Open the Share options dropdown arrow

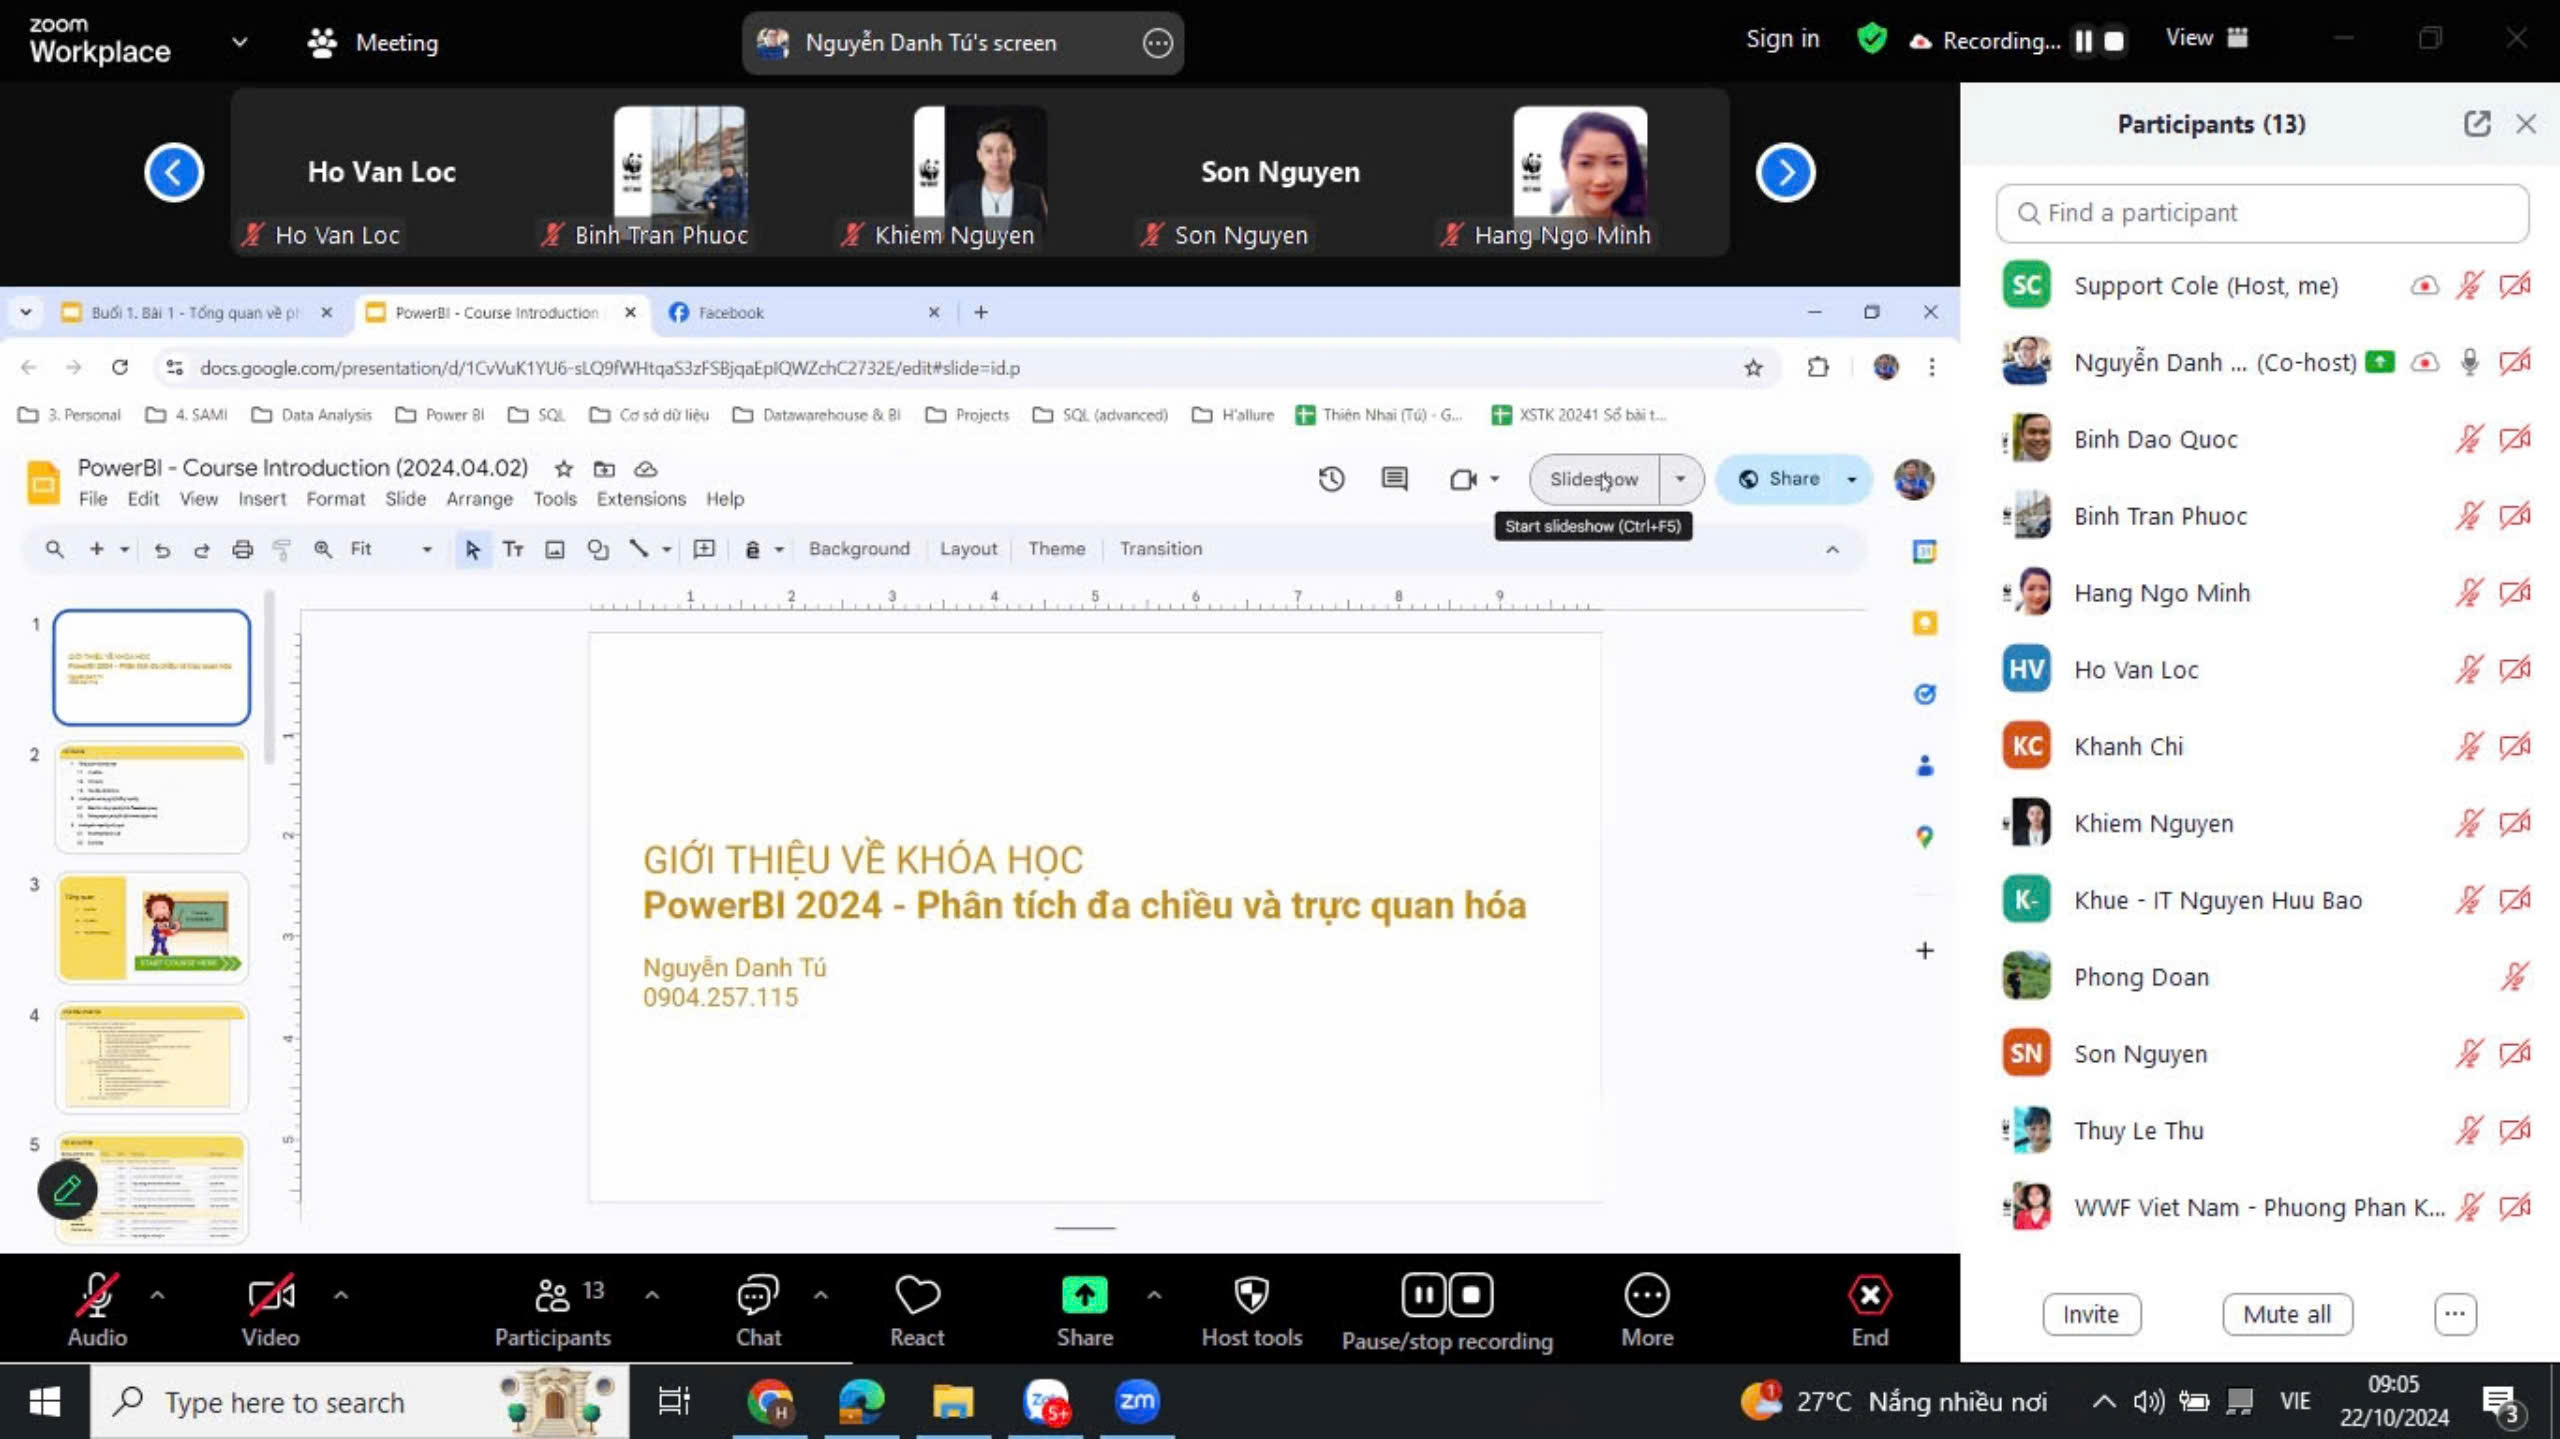(x=1852, y=479)
